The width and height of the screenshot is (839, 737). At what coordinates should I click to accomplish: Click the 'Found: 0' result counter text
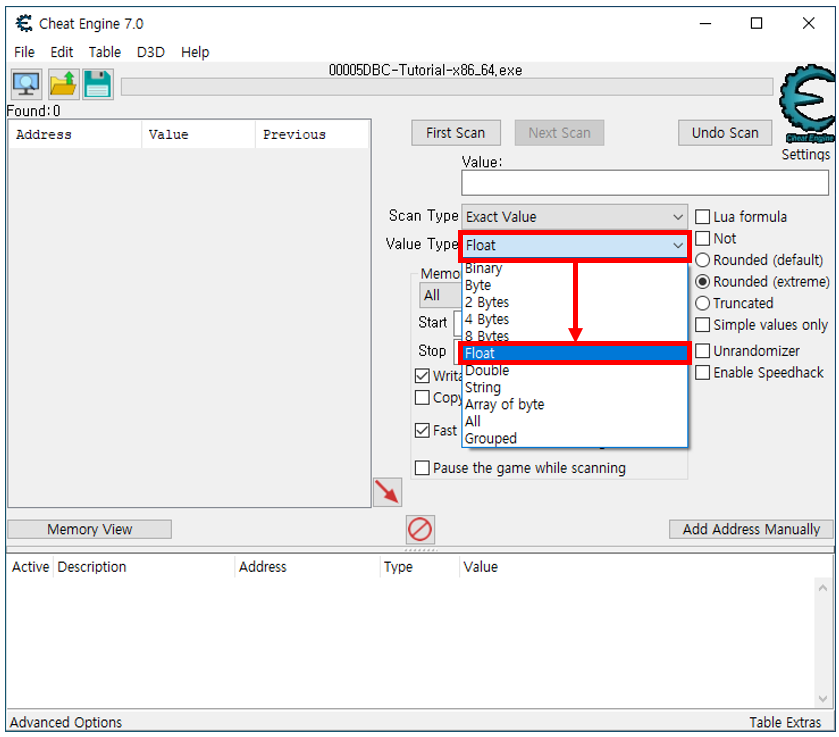(33, 111)
